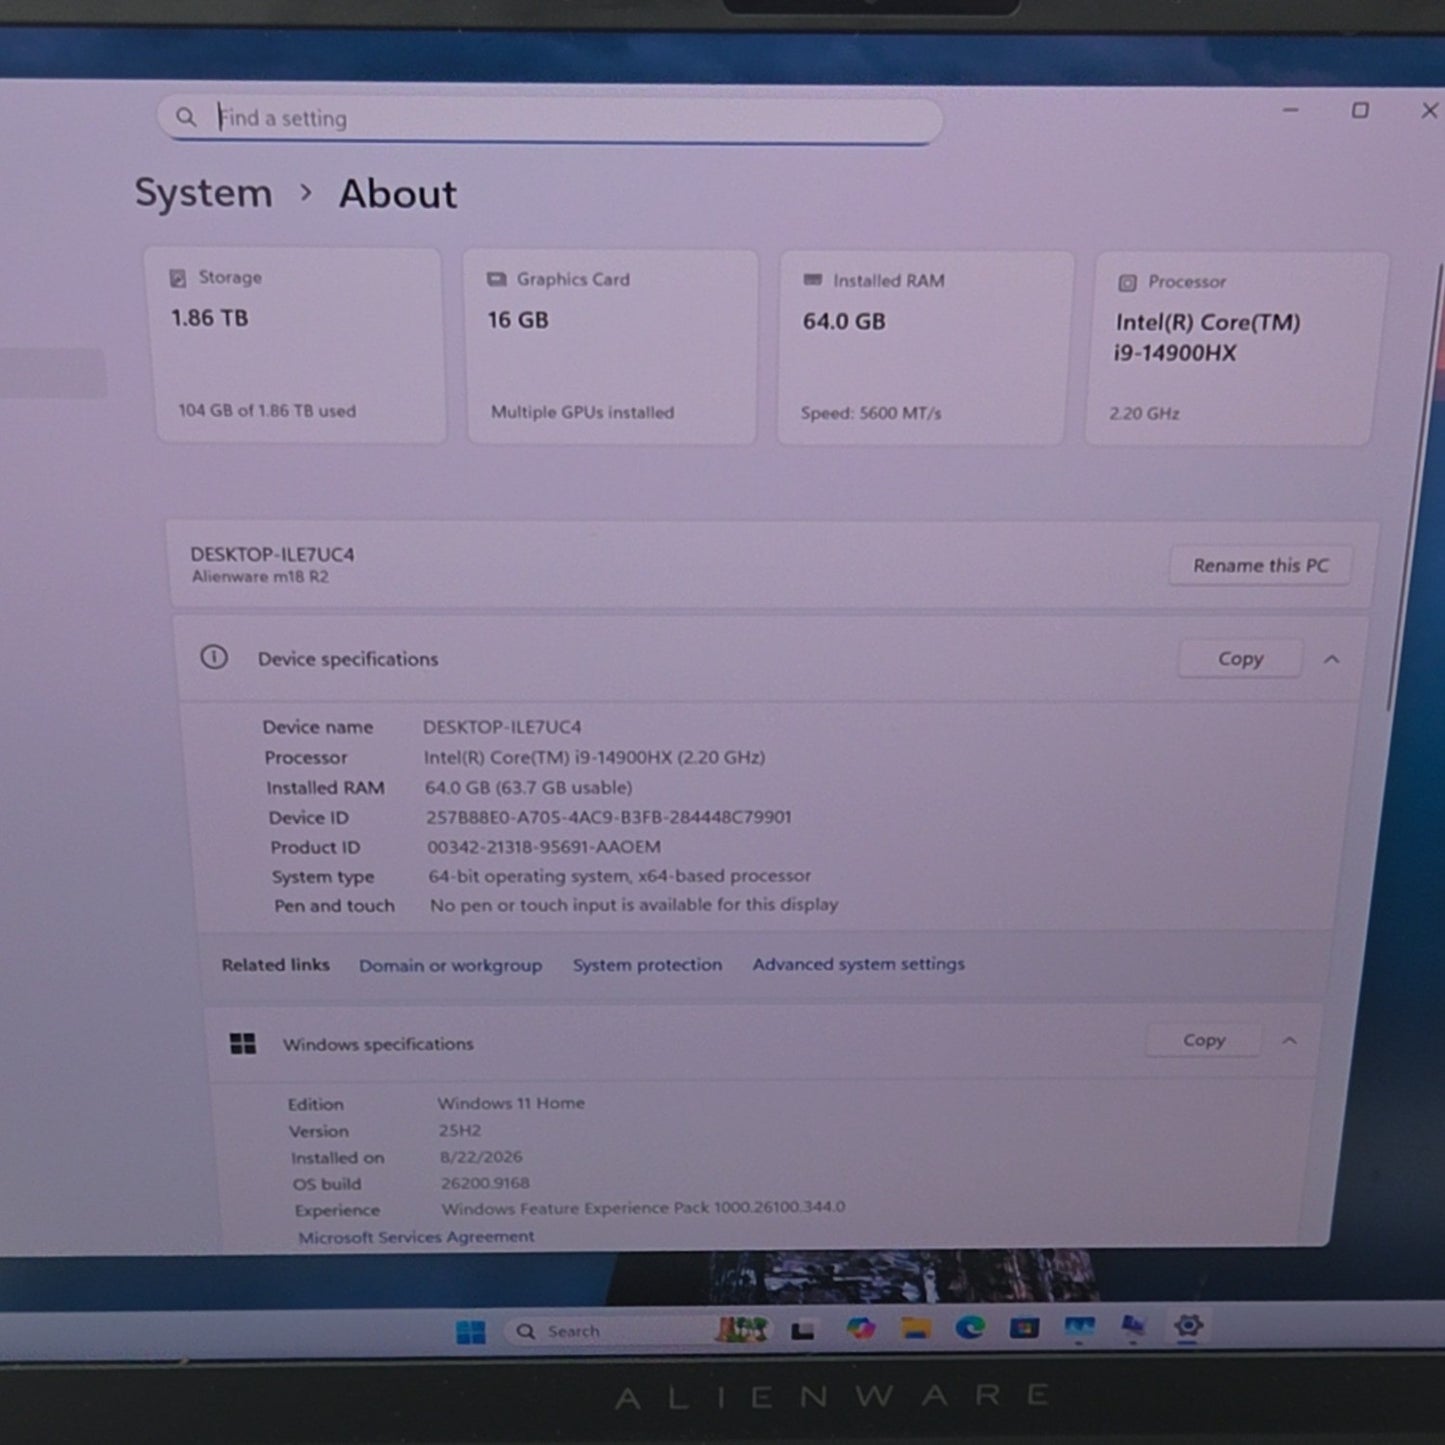Click the Rename this PC button
The width and height of the screenshot is (1445, 1445).
[1261, 566]
